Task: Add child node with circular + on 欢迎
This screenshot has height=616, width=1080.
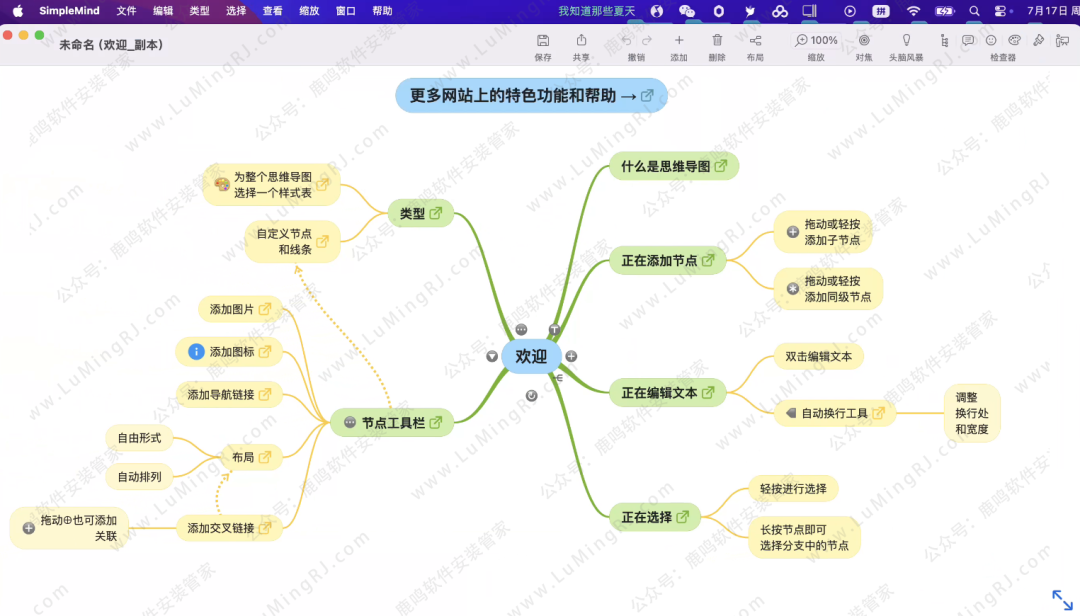Action: tap(571, 356)
